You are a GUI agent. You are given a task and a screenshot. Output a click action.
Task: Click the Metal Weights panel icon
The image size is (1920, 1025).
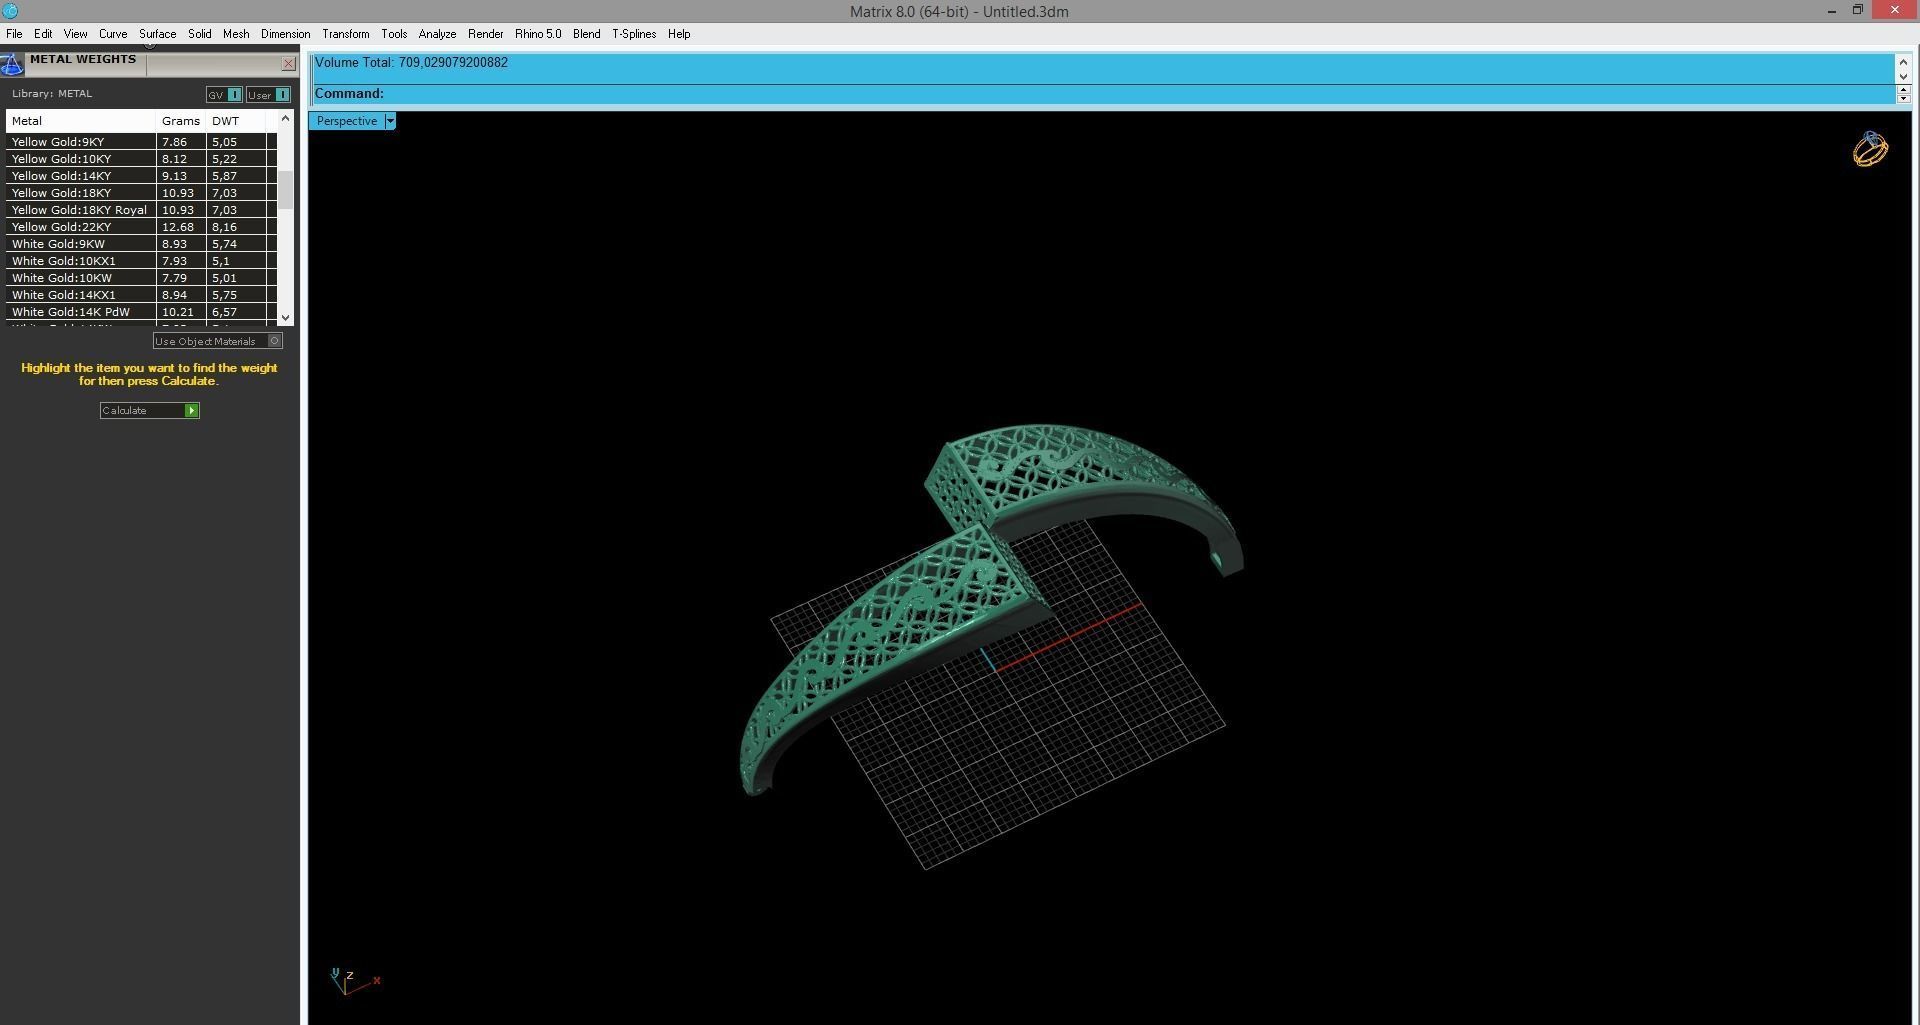12,65
